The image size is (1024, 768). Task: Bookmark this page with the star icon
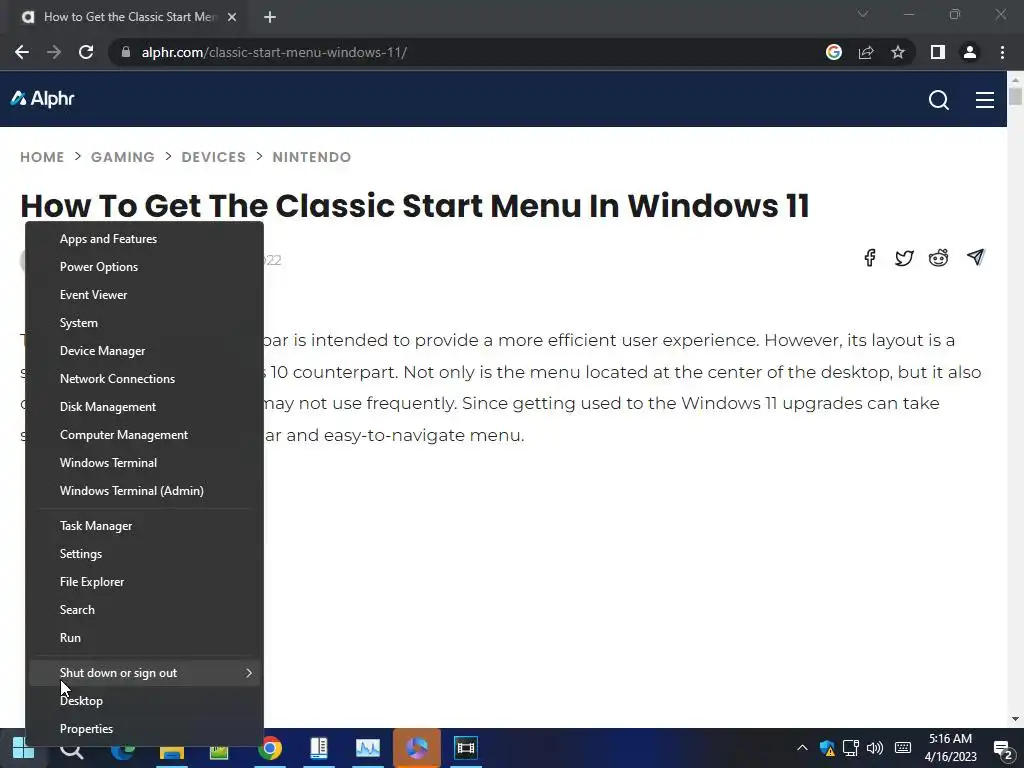coord(898,52)
